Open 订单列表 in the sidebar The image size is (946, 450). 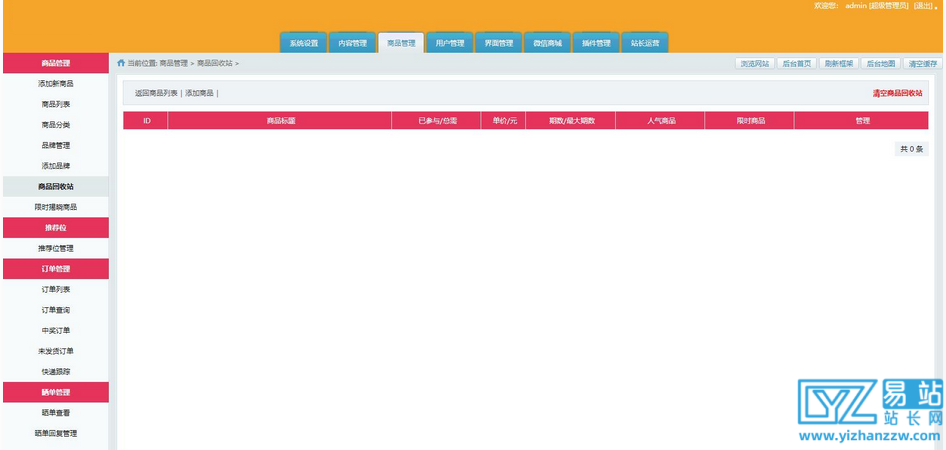coord(56,290)
